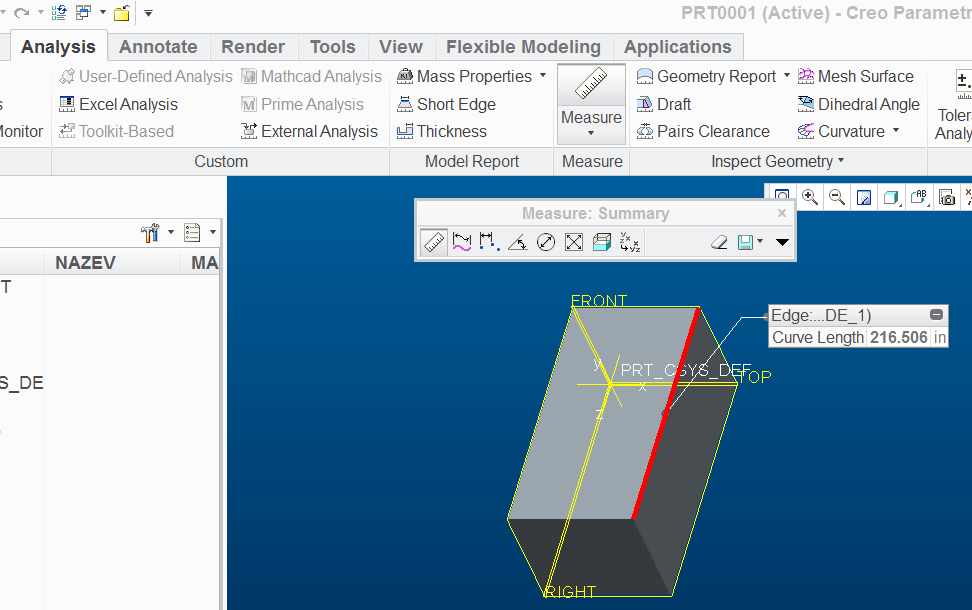Open the Mass Properties dropdown arrow
This screenshot has height=610, width=972.
coord(543,76)
